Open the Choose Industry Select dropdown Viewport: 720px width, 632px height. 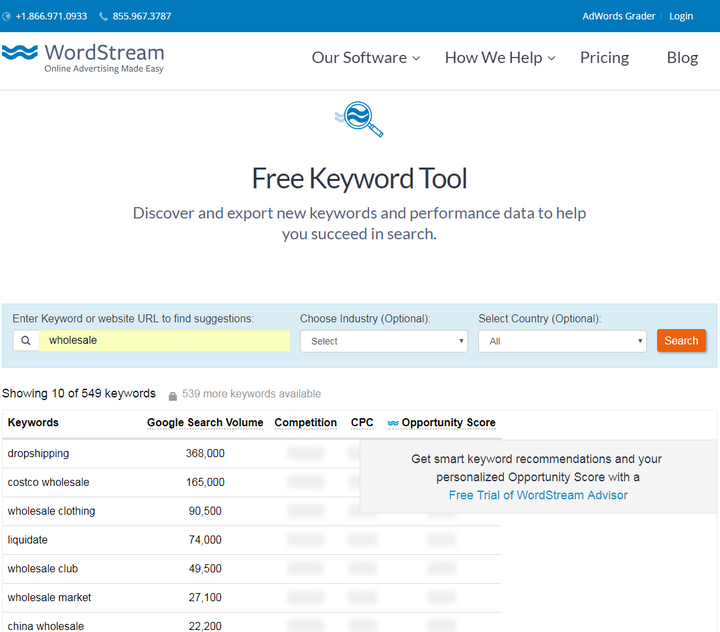tap(384, 341)
